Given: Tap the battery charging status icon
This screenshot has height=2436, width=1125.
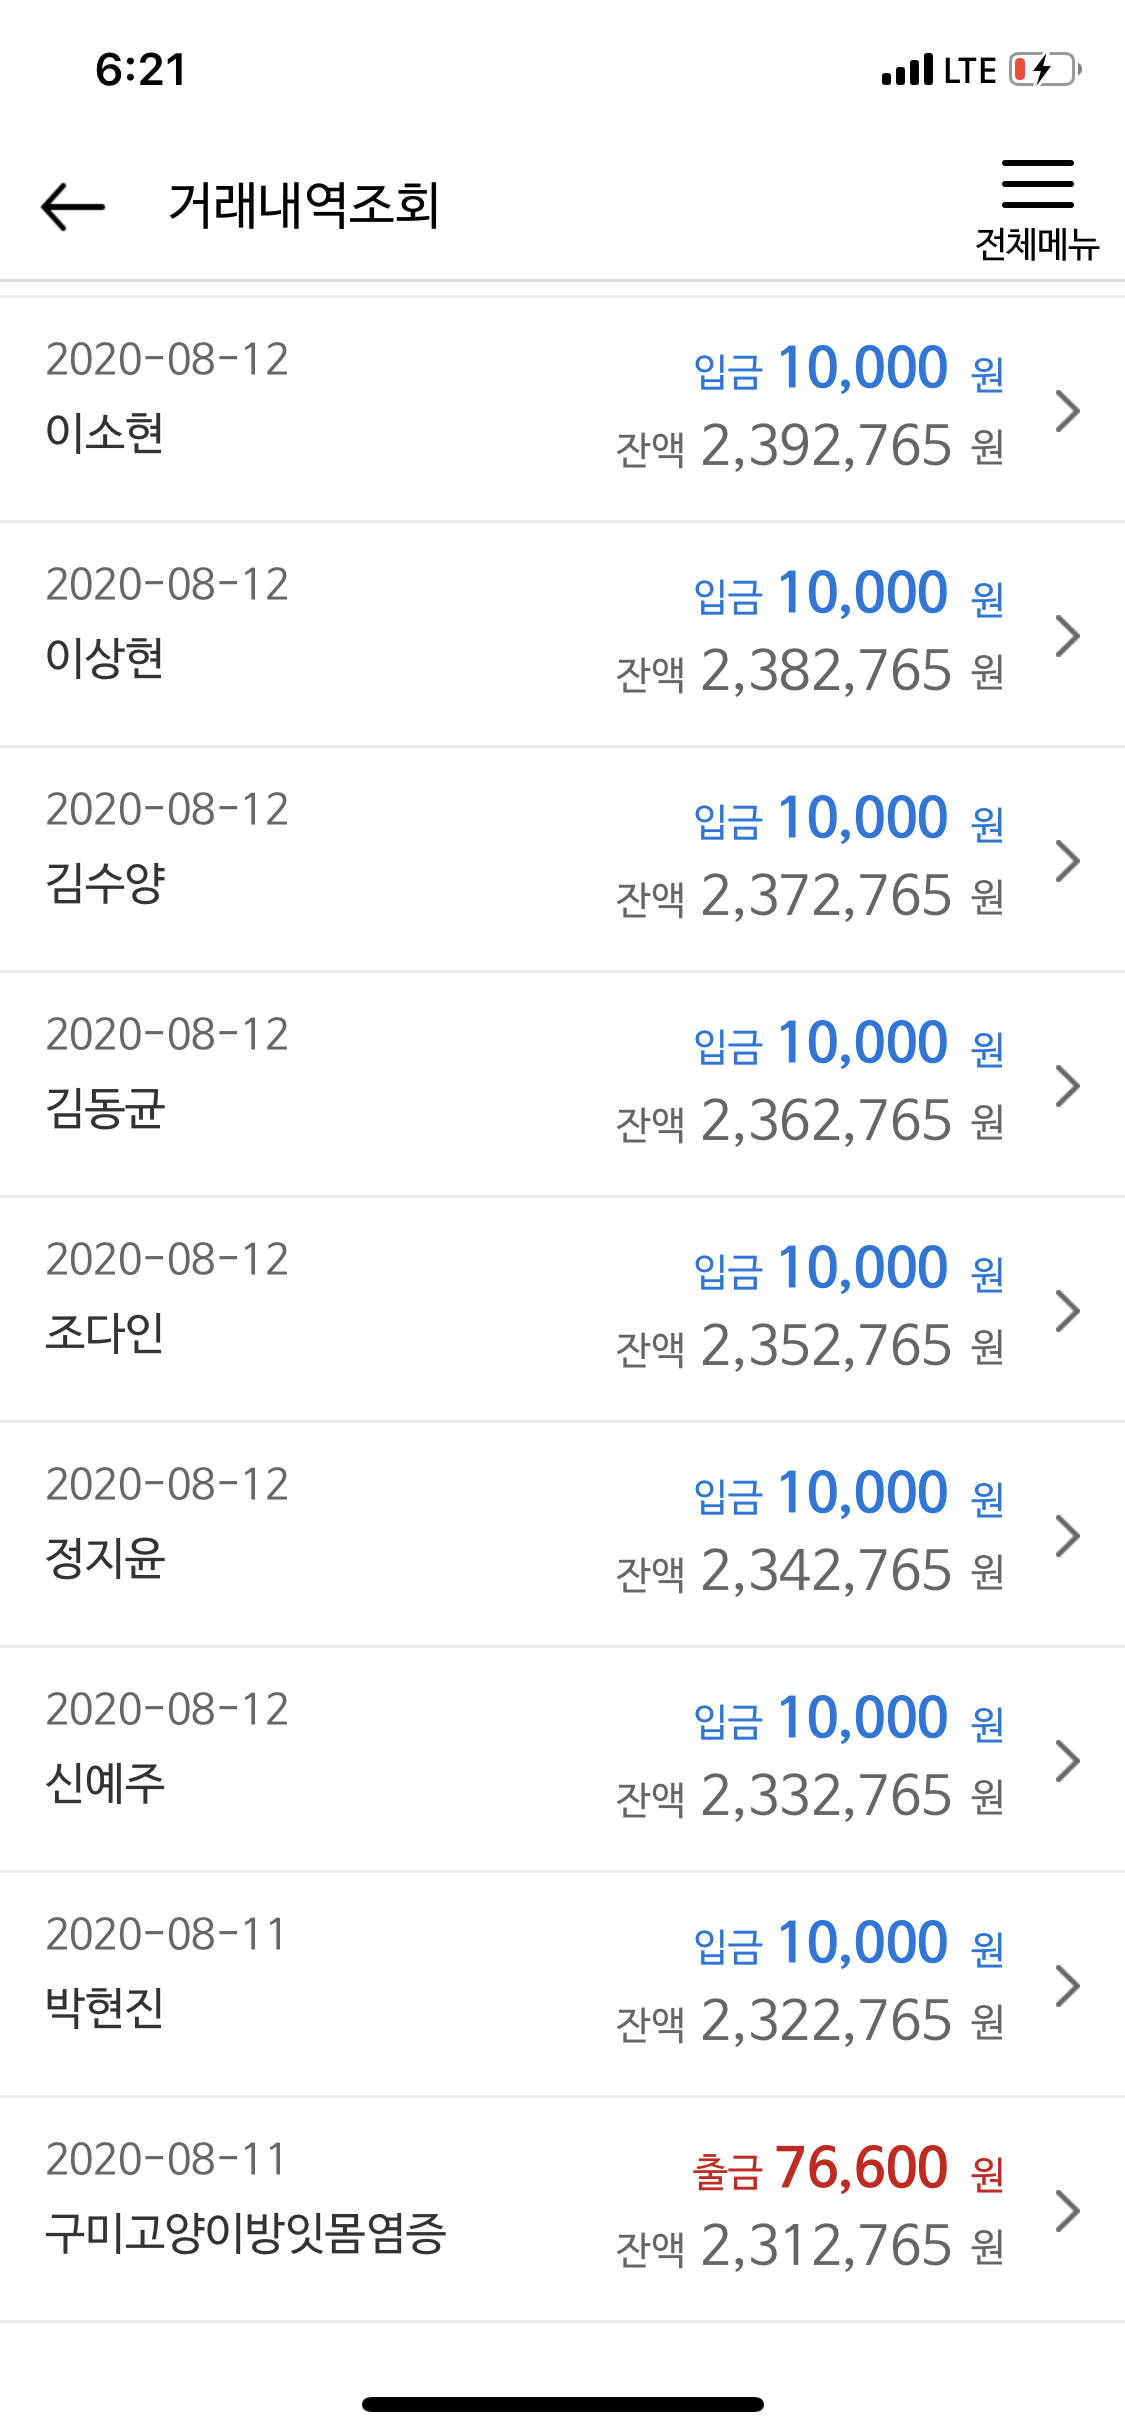Looking at the screenshot, I should 1046,70.
